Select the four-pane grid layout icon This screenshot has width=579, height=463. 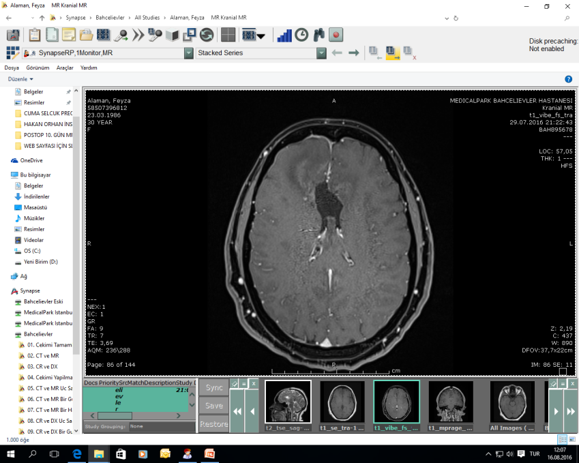coord(228,35)
